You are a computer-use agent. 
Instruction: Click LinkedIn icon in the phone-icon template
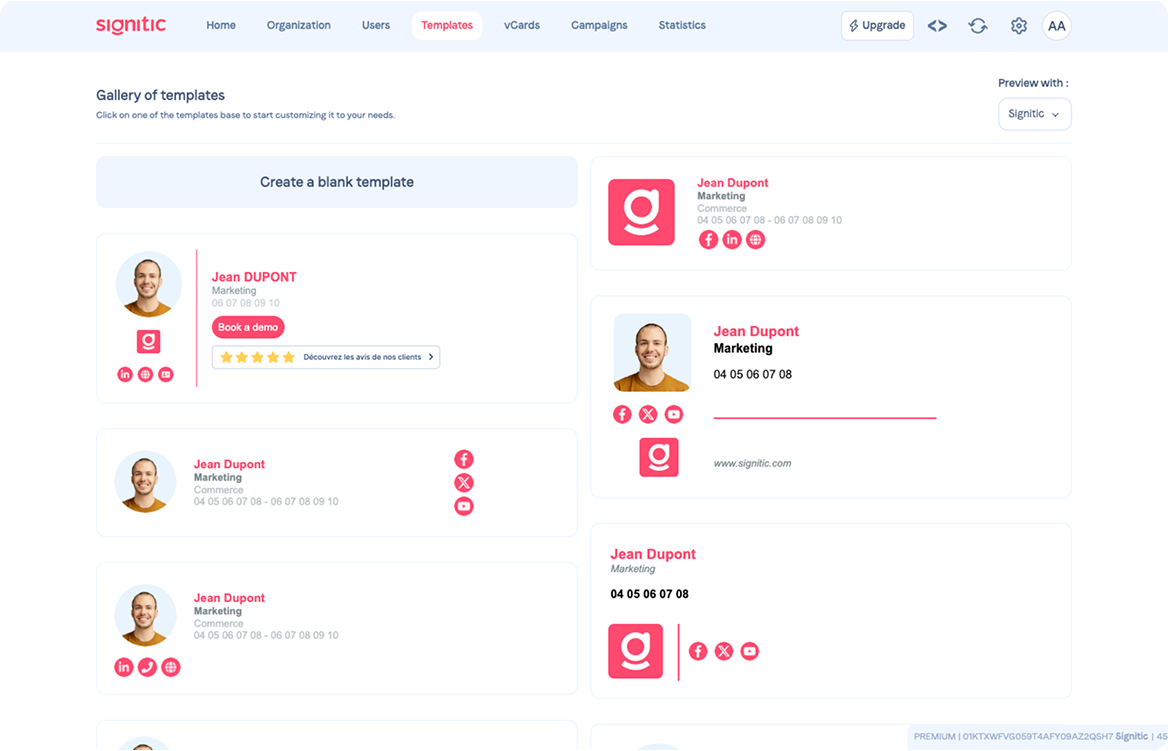[x=124, y=667]
